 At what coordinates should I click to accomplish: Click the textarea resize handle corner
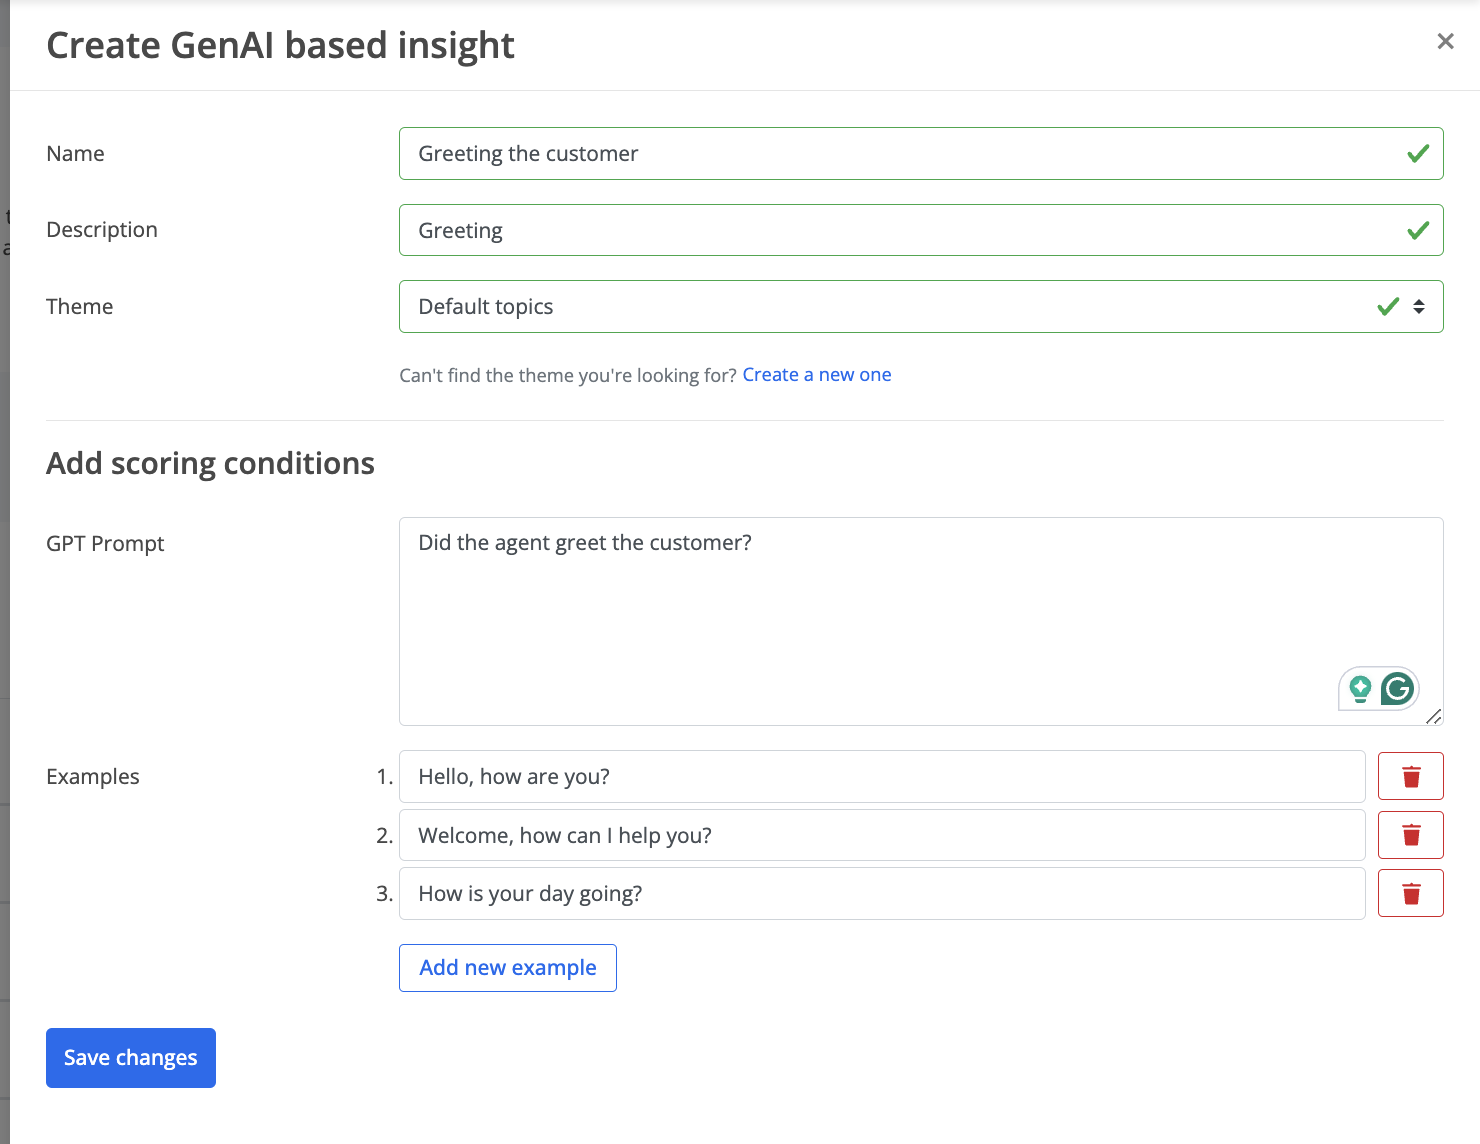(1434, 716)
